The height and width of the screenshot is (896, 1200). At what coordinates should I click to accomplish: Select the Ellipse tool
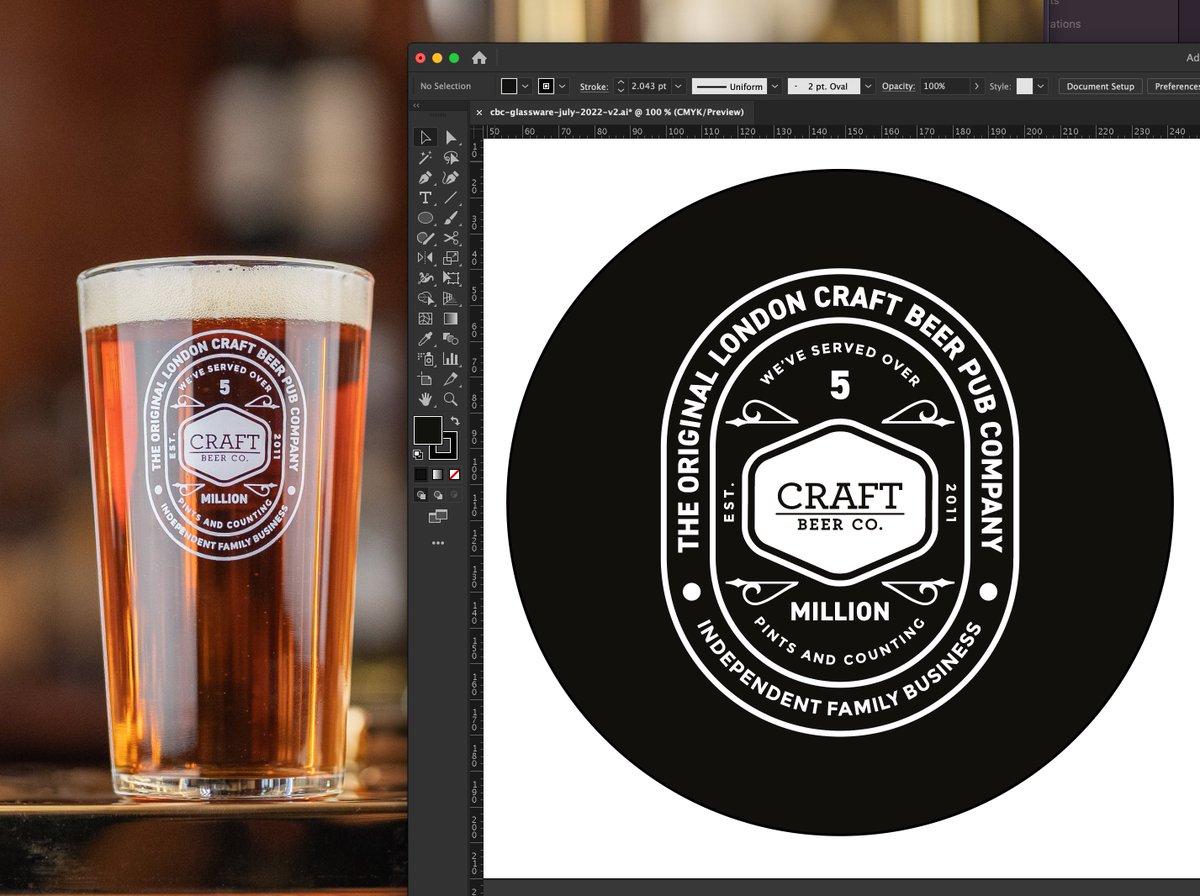point(425,217)
